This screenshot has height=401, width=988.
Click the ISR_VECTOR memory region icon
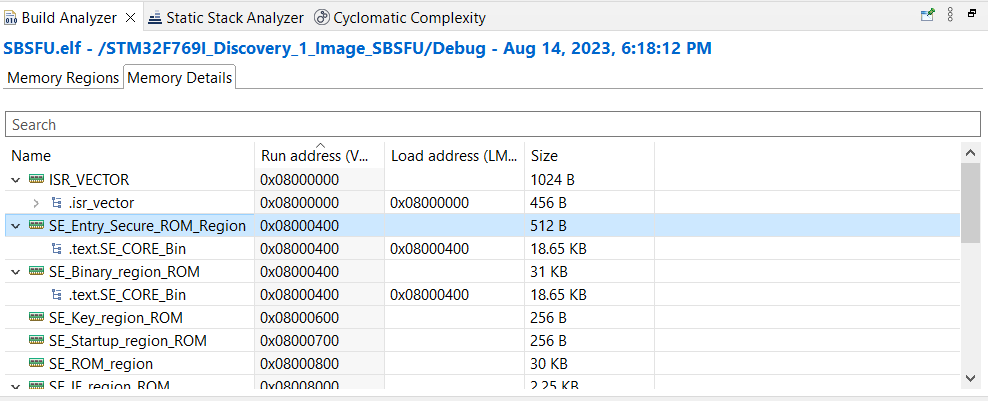pos(37,180)
